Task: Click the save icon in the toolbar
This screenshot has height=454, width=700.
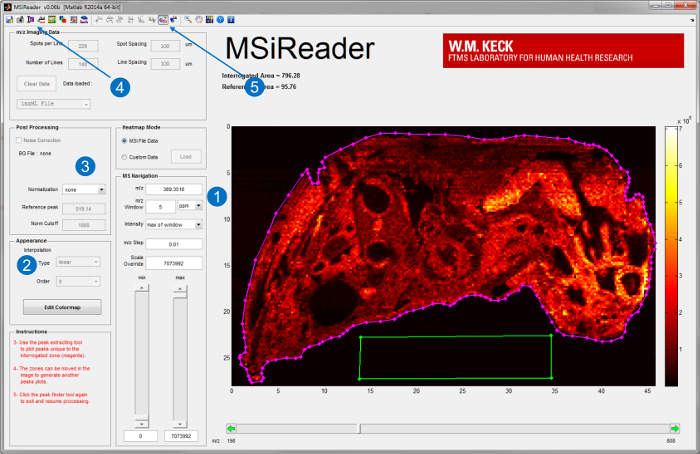Action: point(9,20)
